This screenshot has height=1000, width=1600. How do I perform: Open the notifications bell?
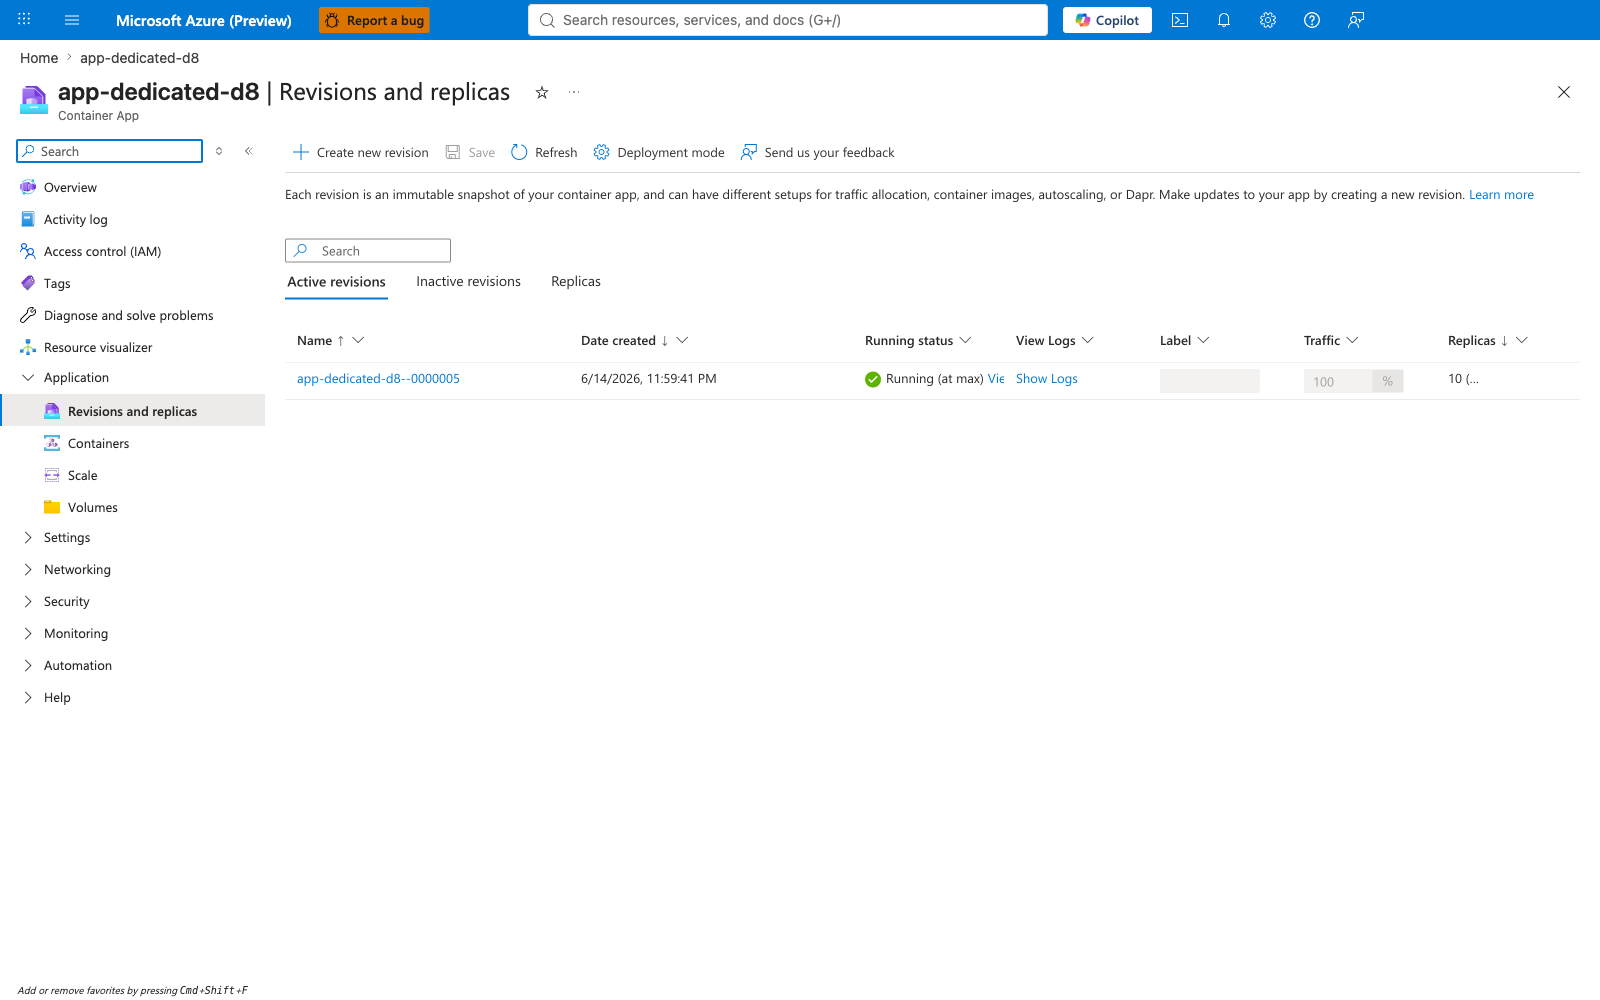[1224, 20]
